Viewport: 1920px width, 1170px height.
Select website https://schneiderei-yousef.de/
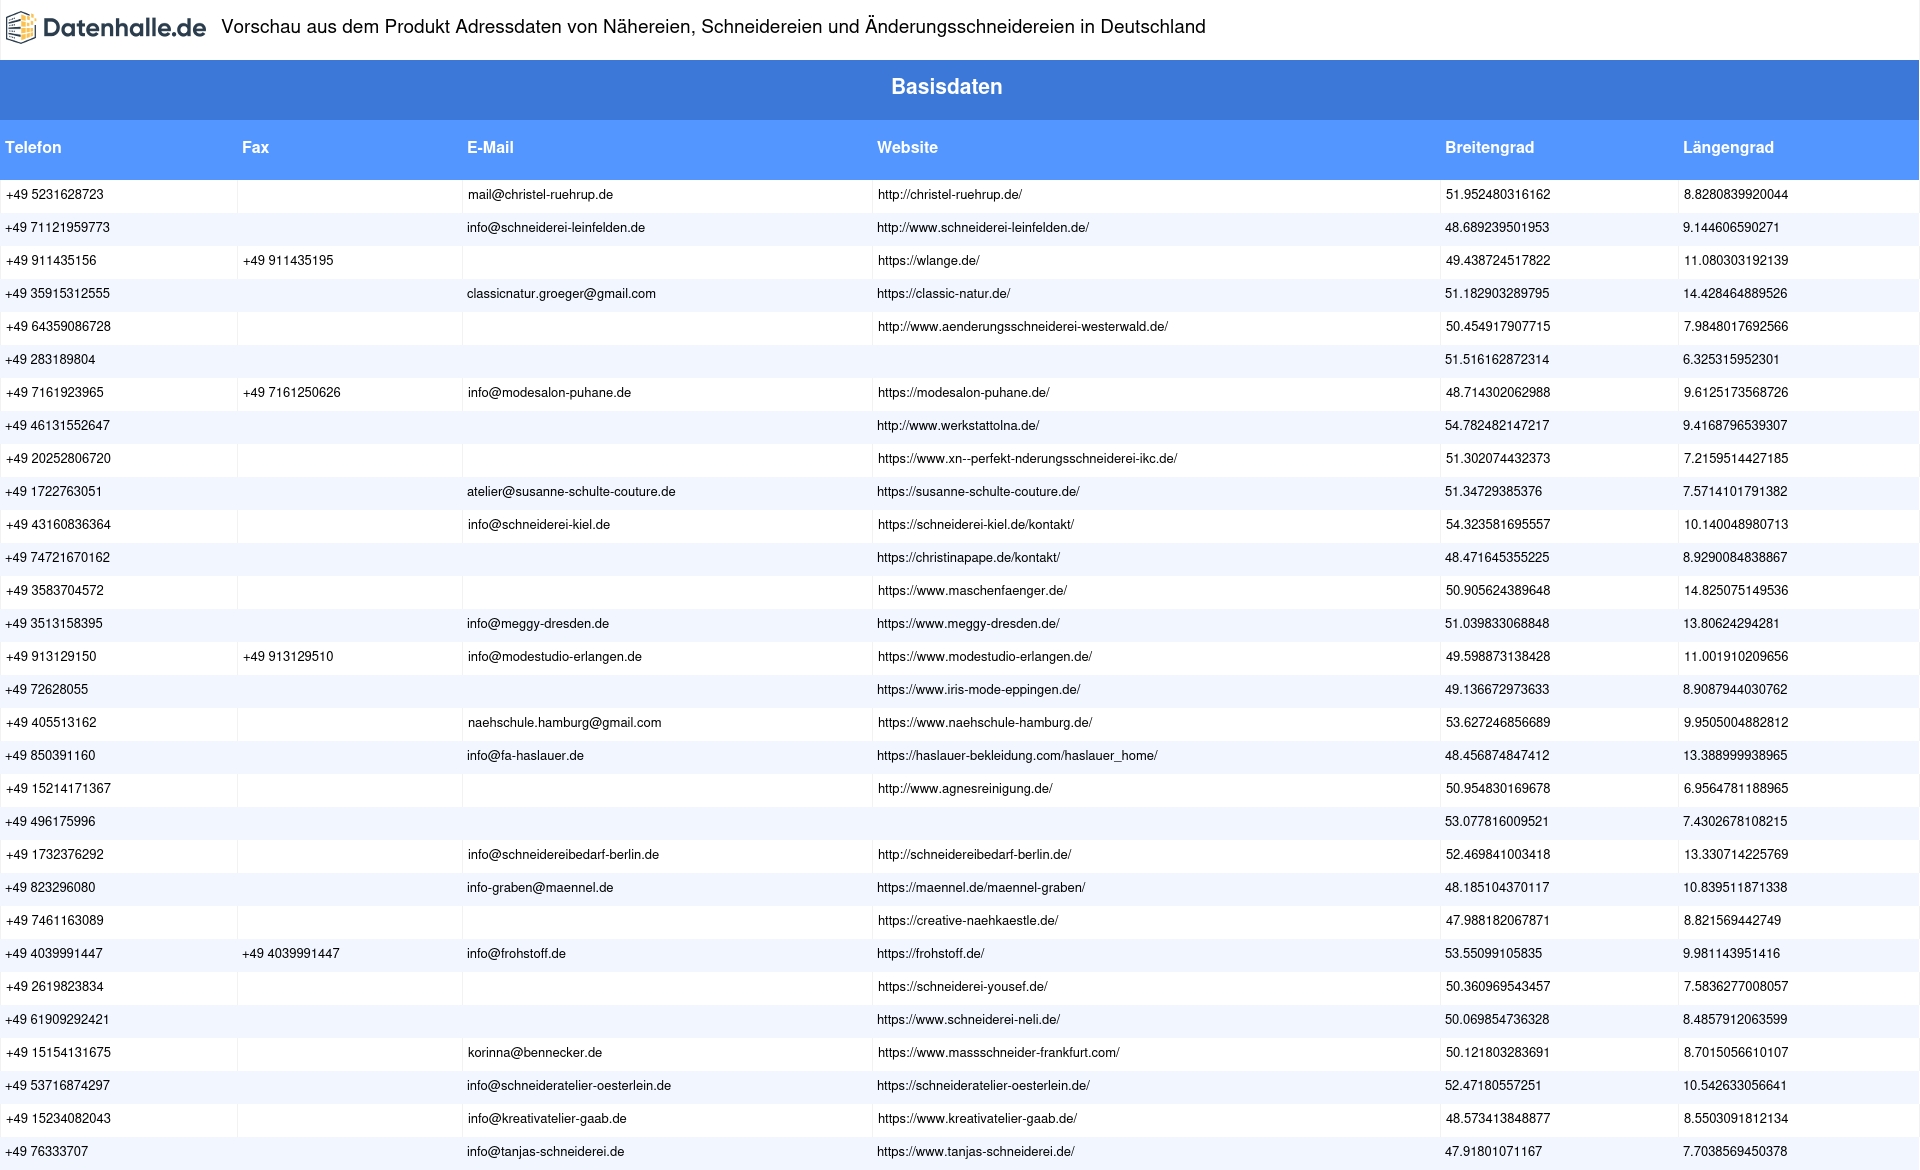point(963,987)
